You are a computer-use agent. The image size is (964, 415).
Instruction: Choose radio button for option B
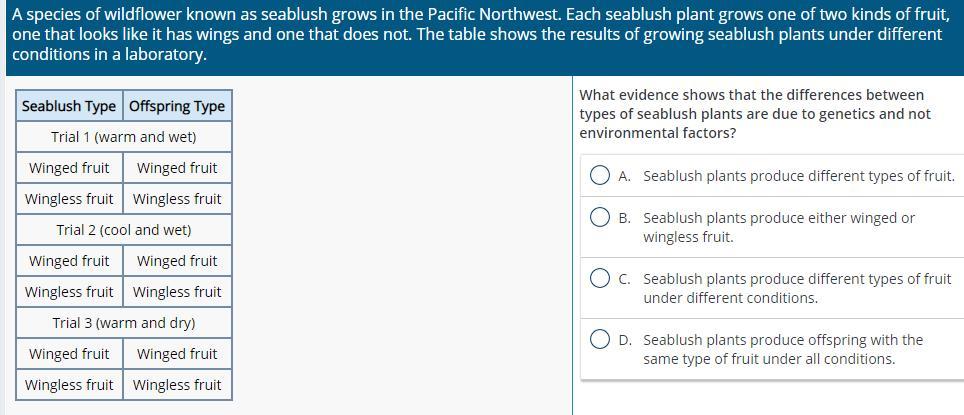click(x=600, y=218)
